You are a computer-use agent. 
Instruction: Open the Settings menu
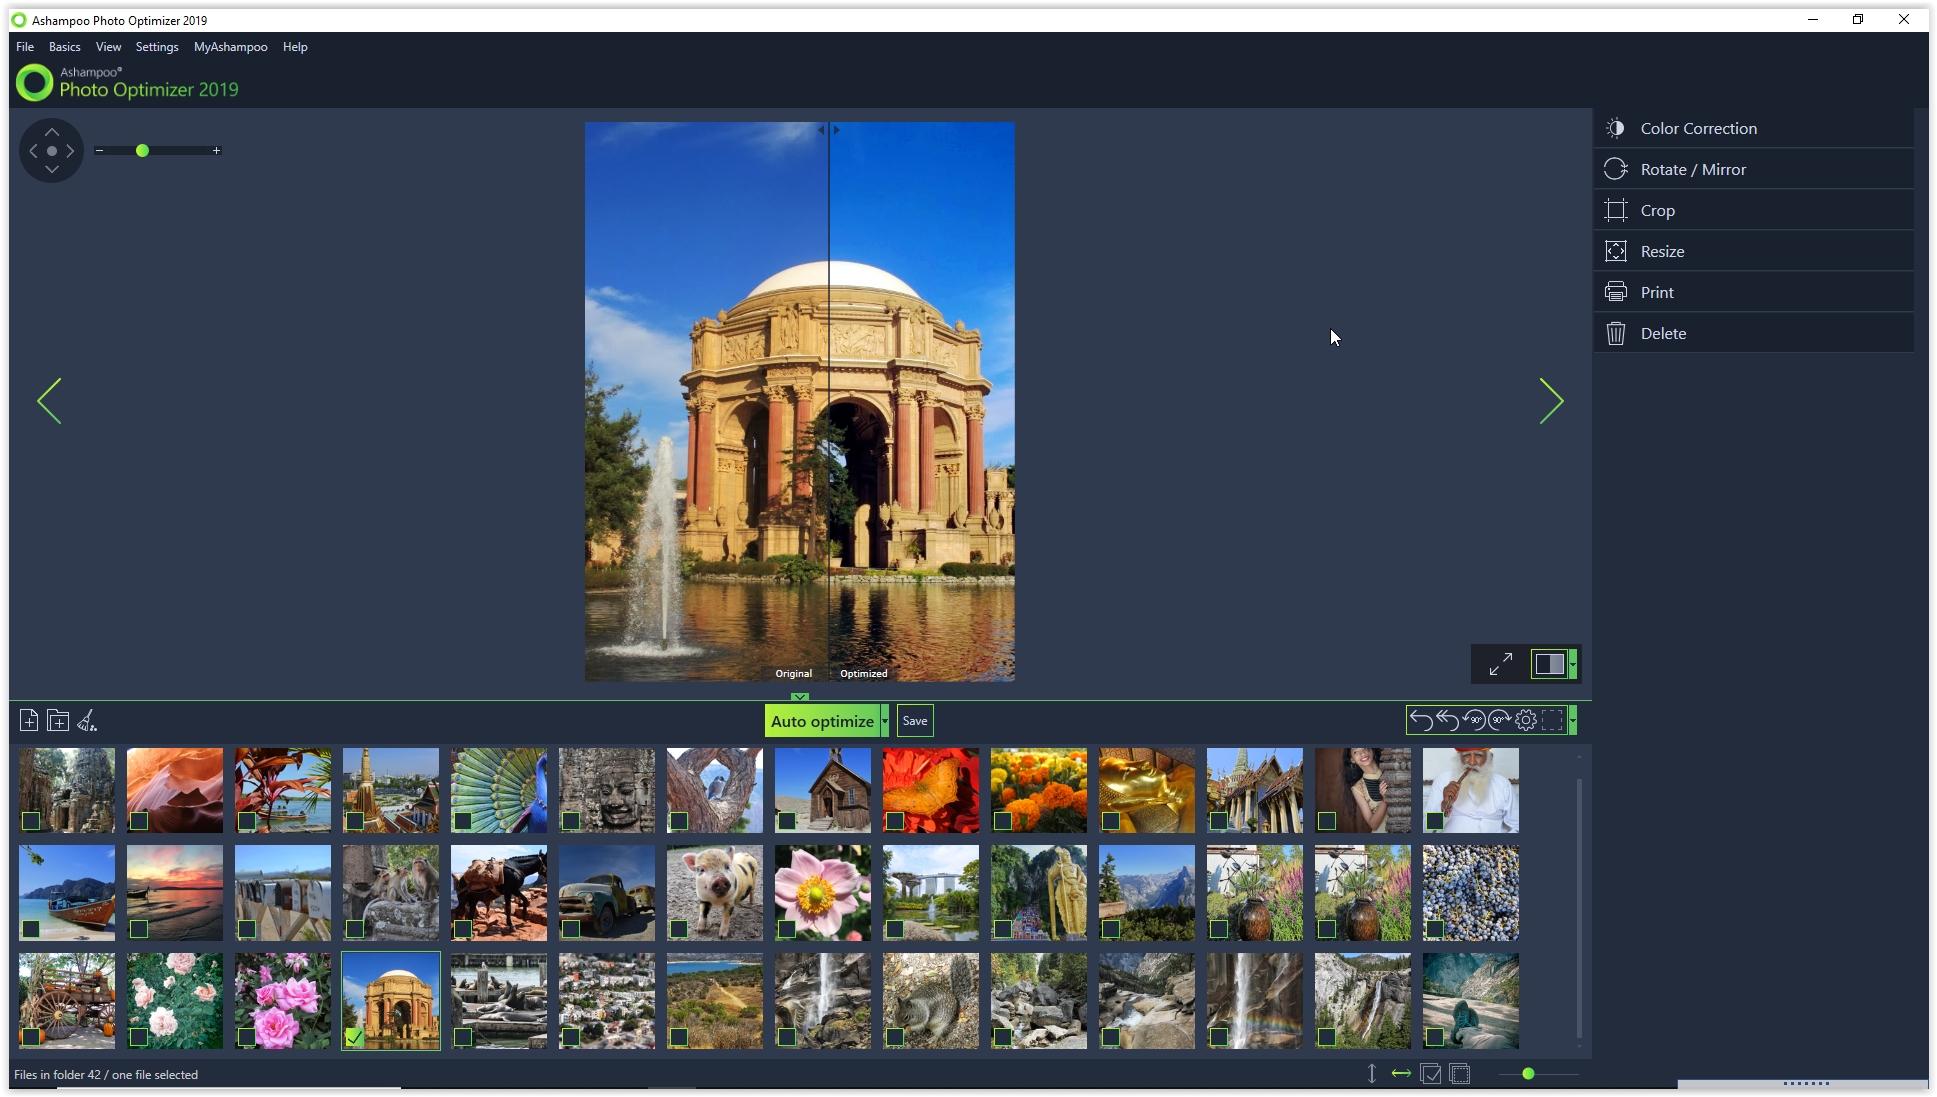(156, 47)
